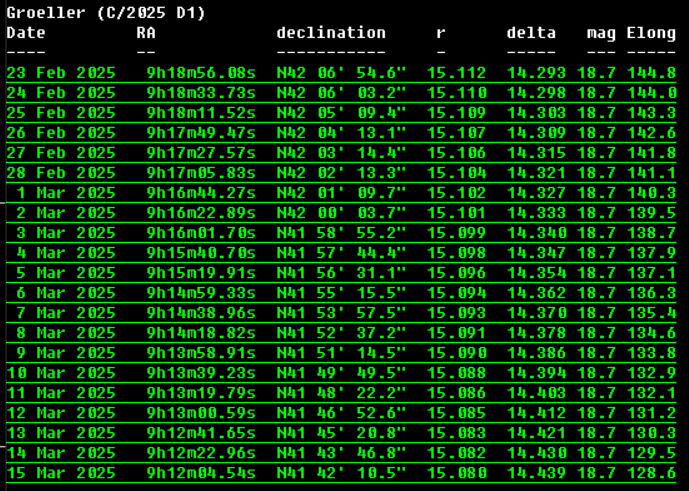Click the 23 Feb 2025 date entry
The width and height of the screenshot is (689, 491).
pyautogui.click(x=61, y=73)
